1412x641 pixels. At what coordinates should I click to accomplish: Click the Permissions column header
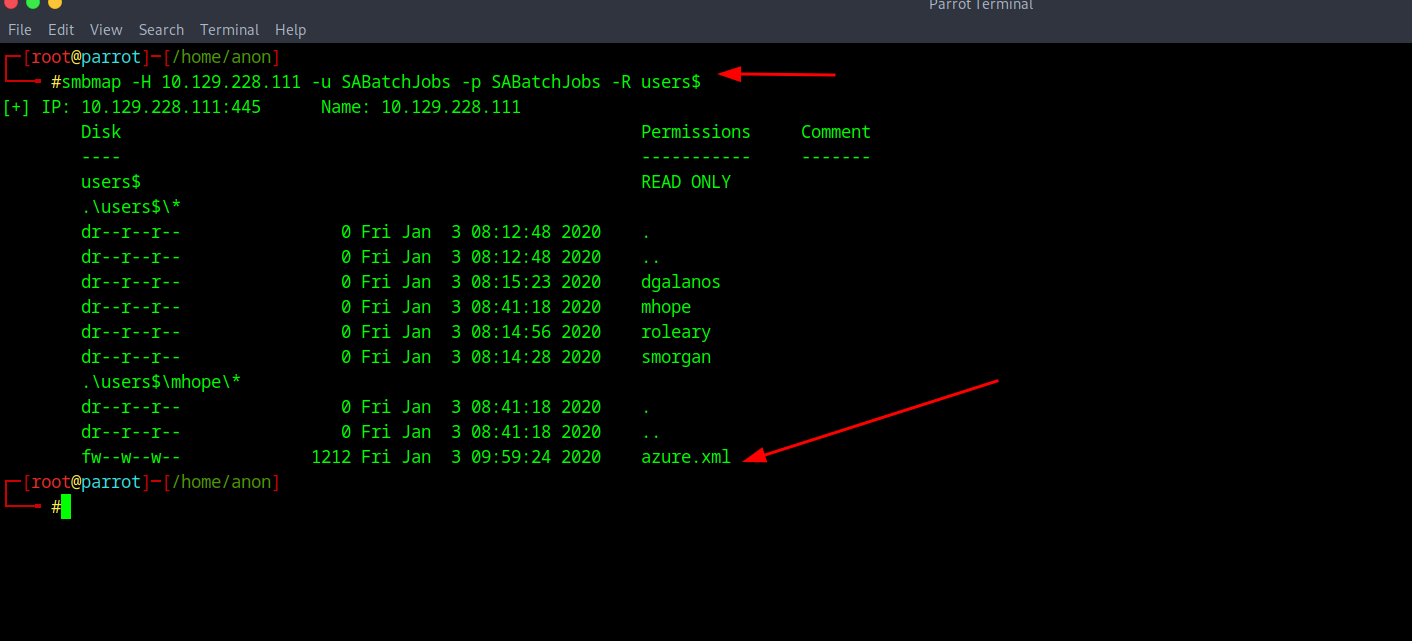696,132
